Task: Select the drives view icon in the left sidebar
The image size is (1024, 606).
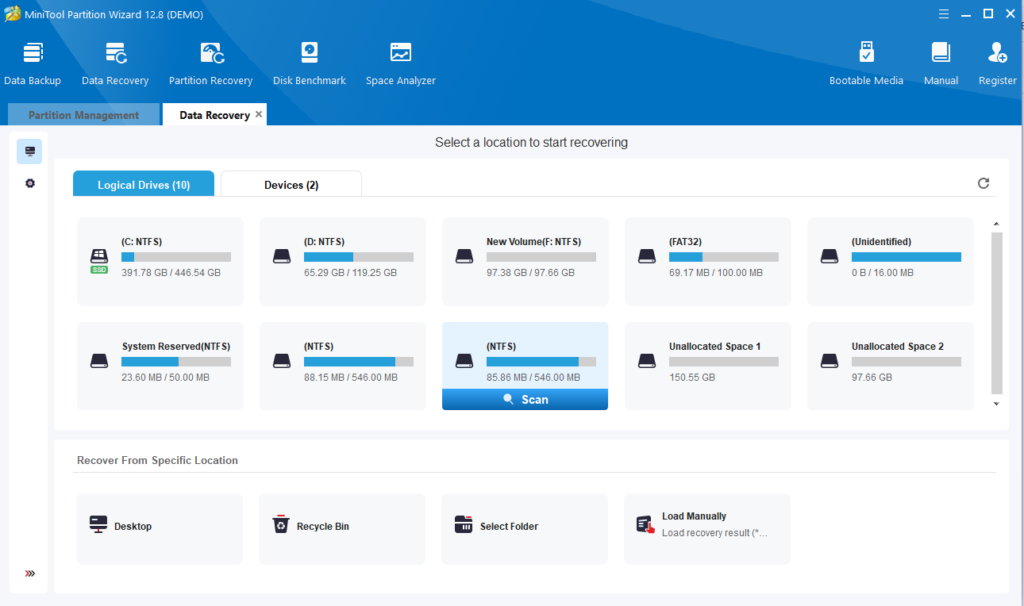Action: pos(30,152)
